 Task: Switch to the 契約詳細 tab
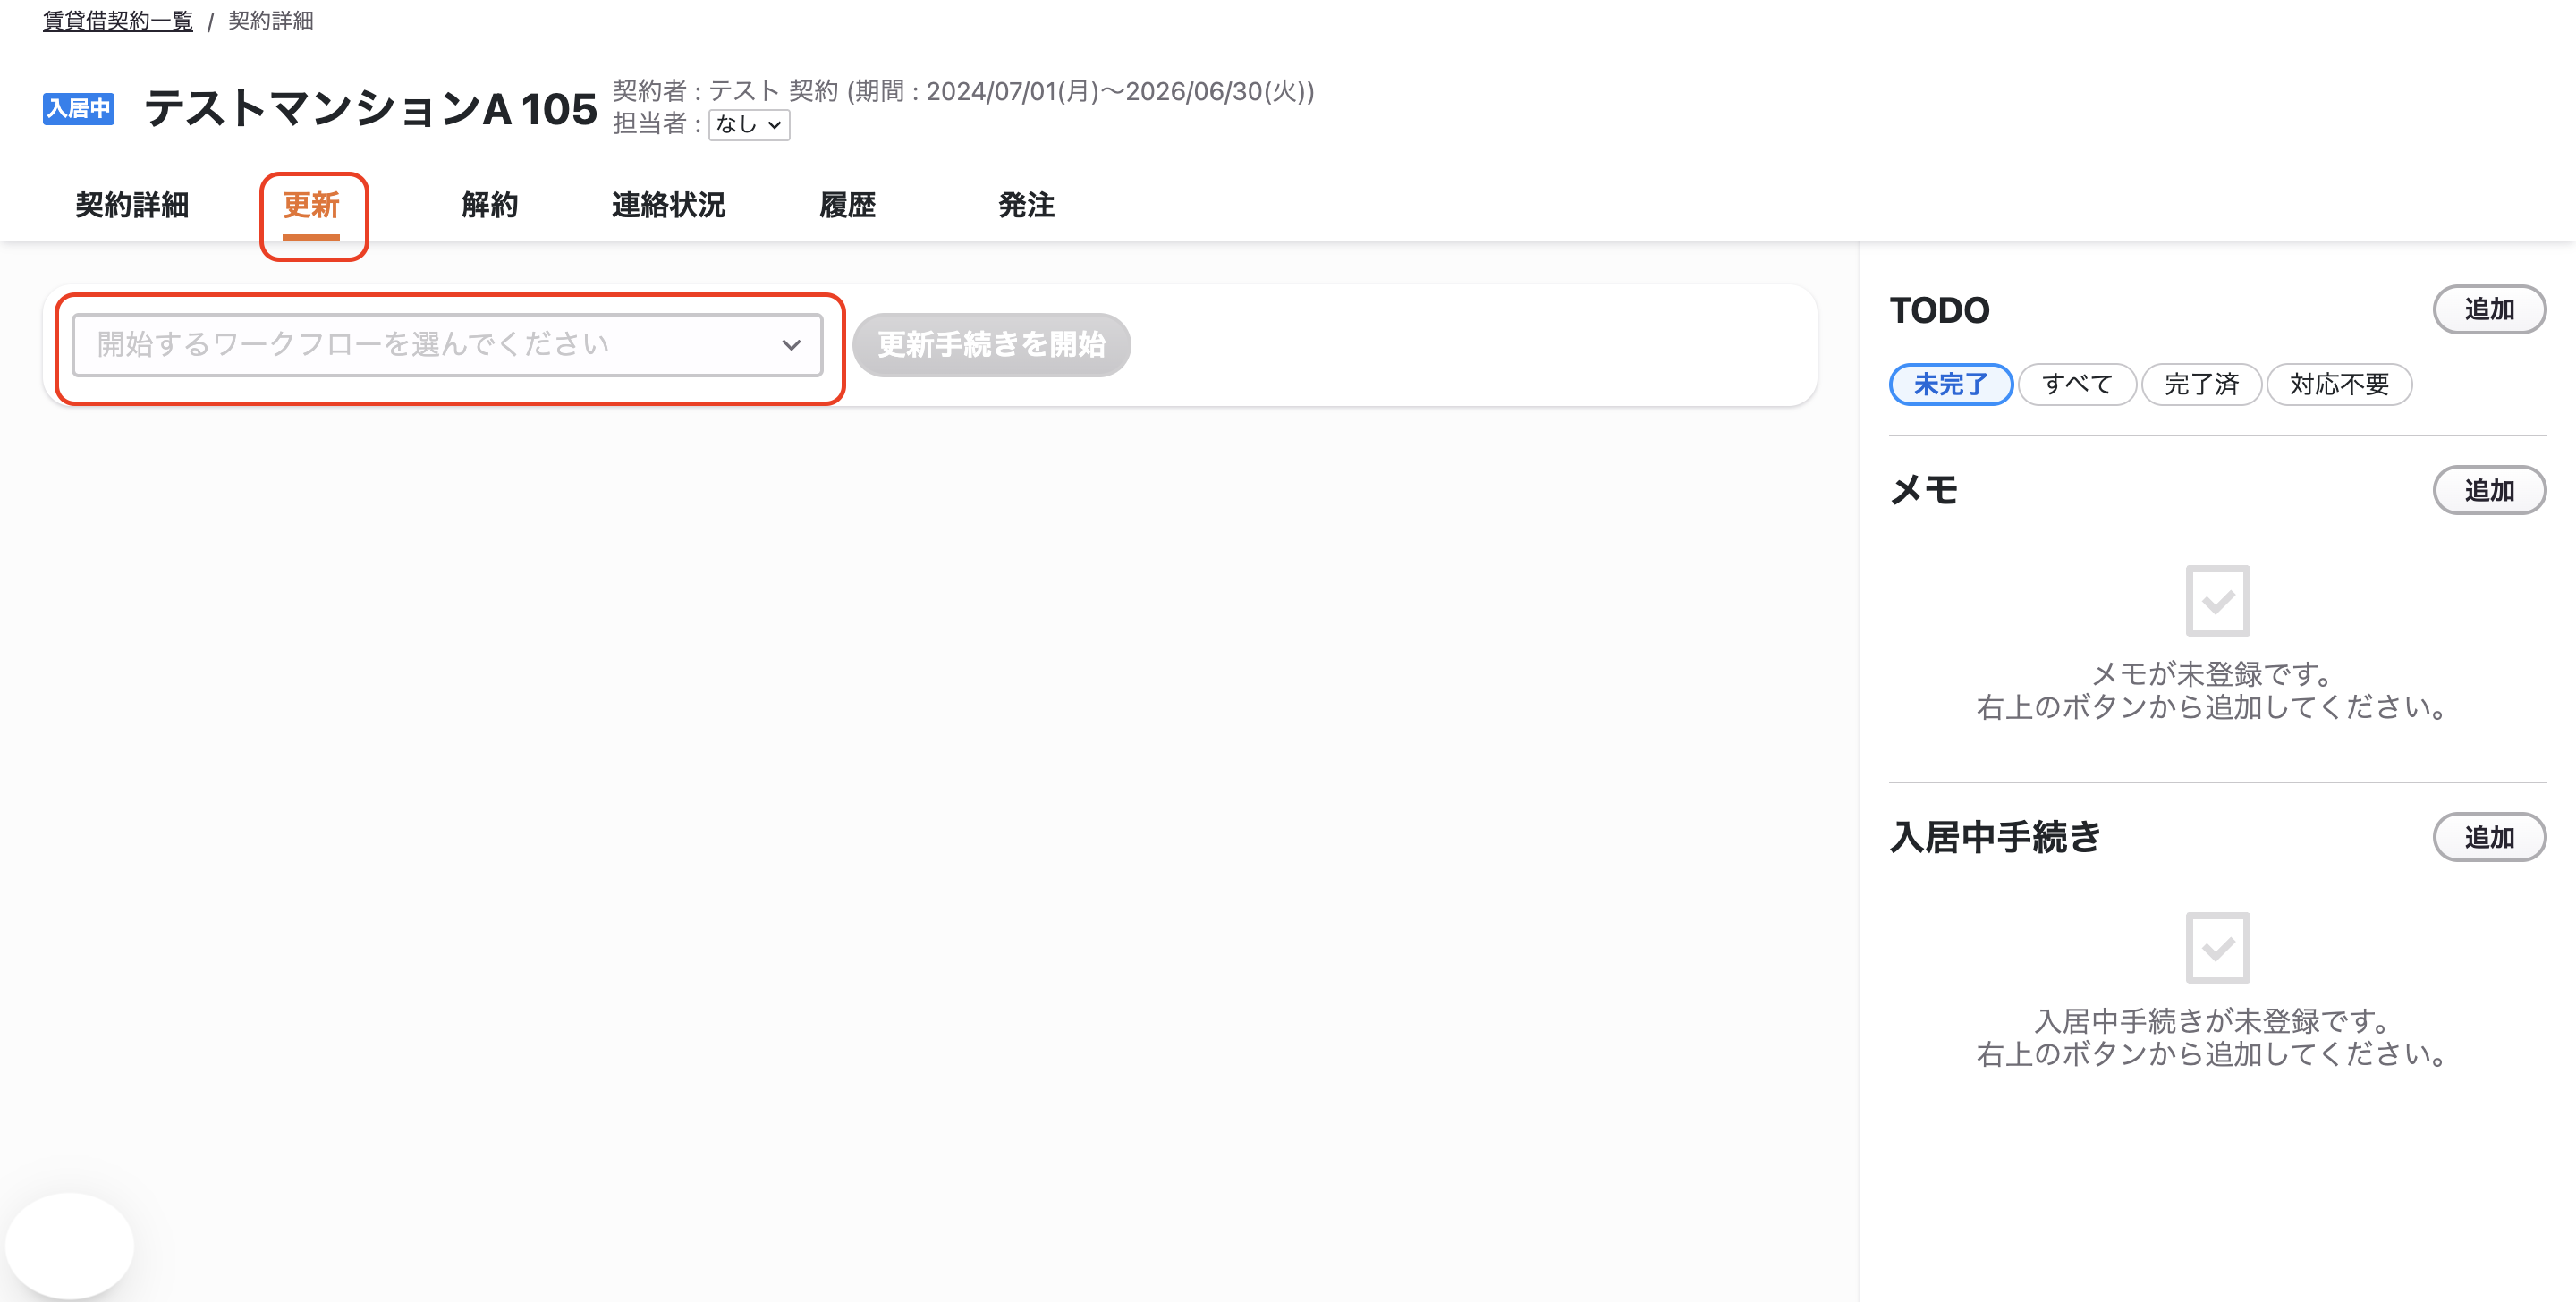tap(132, 205)
